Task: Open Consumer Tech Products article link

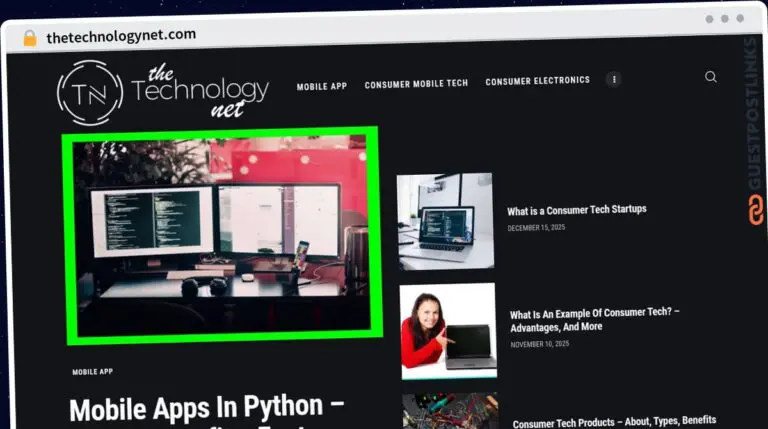Action: click(614, 422)
